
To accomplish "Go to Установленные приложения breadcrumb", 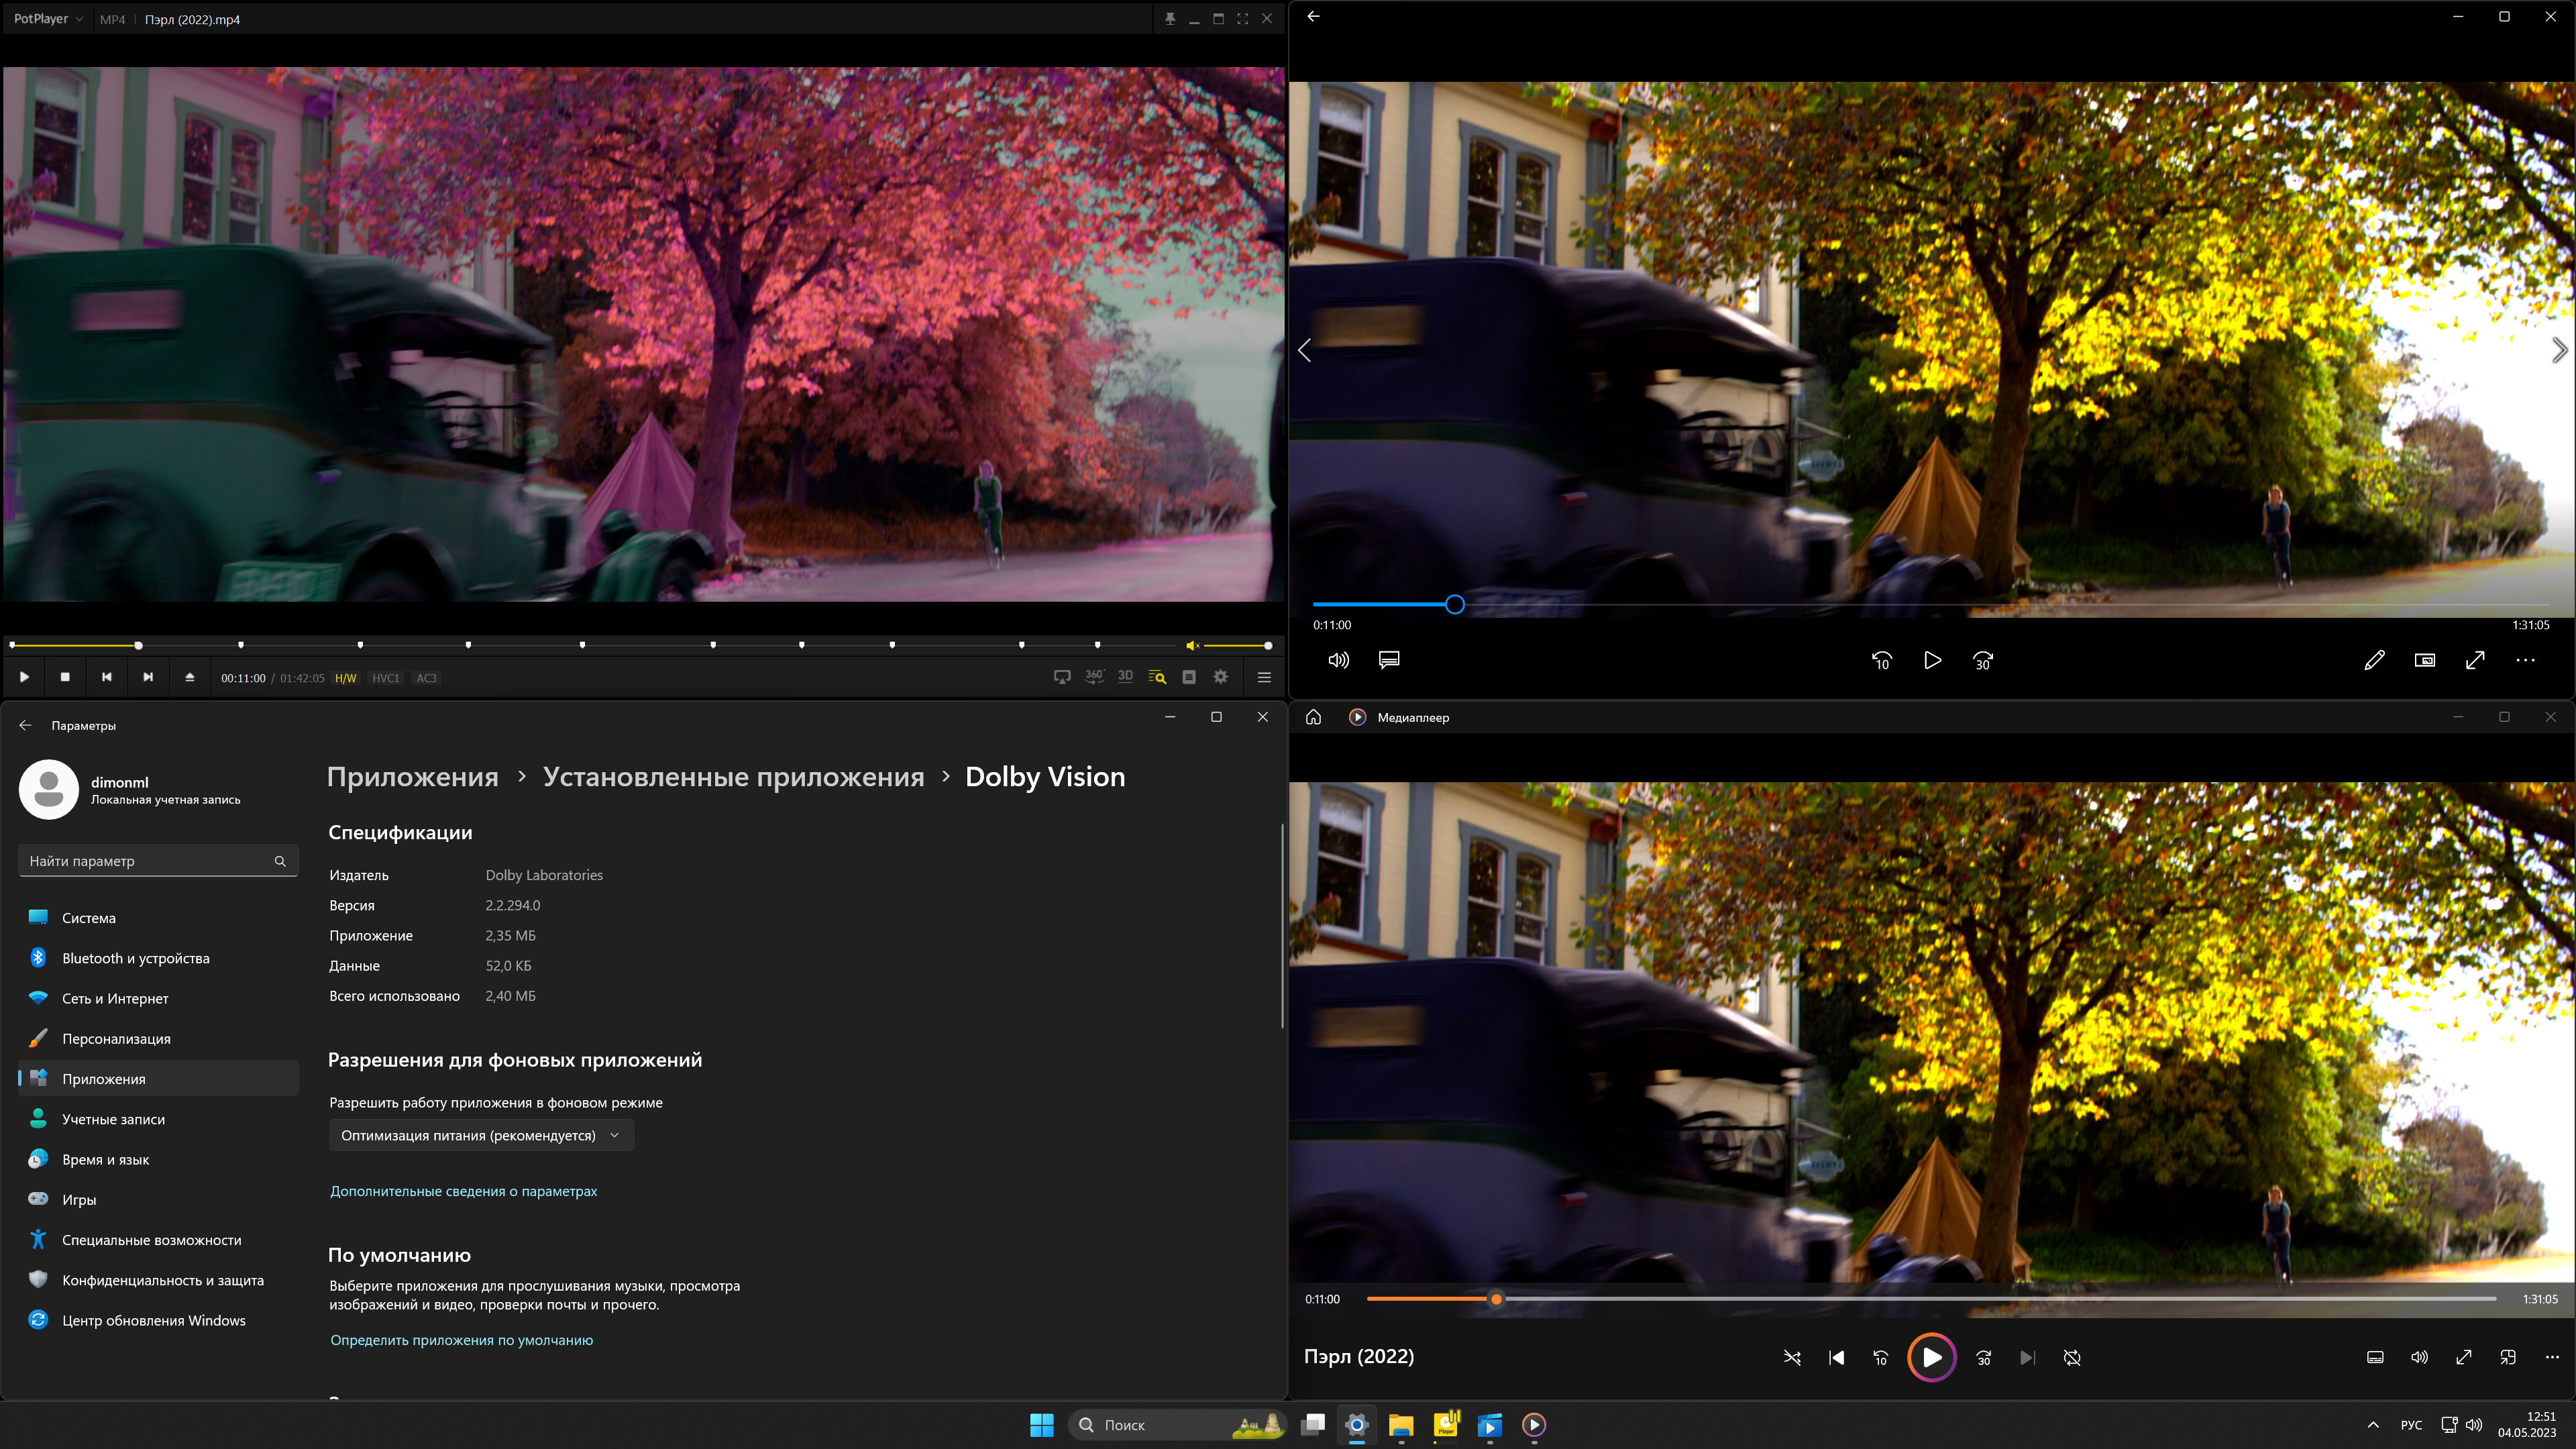I will click(x=733, y=777).
